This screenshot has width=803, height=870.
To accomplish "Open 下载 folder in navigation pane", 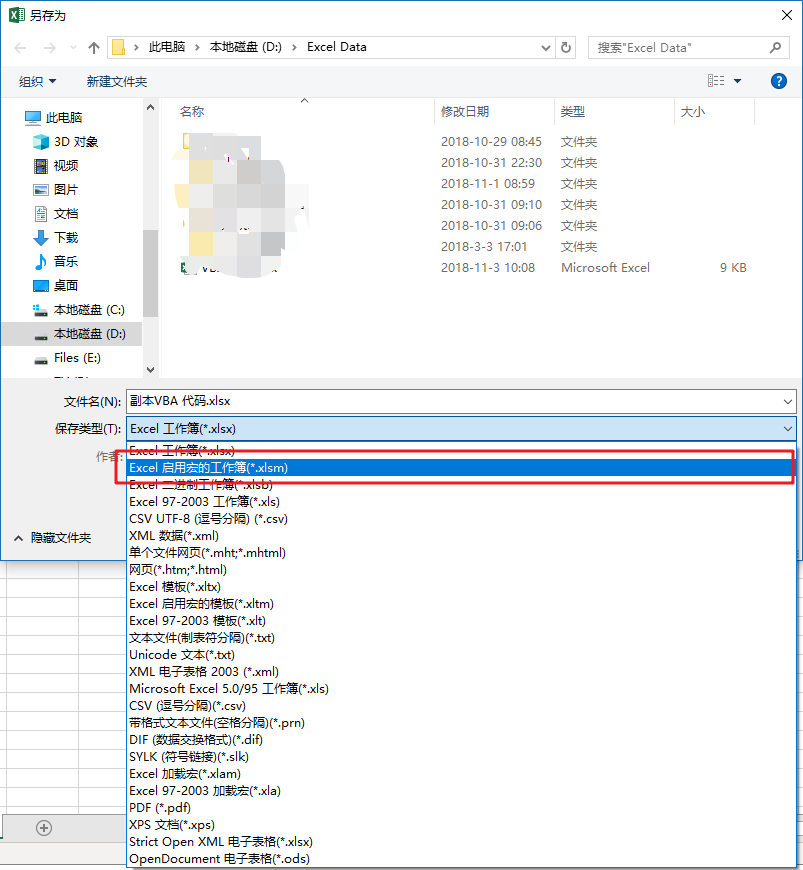I will pos(65,238).
